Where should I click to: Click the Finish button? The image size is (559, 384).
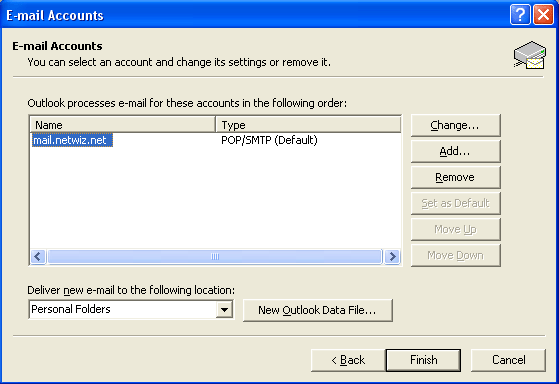pyautogui.click(x=423, y=360)
